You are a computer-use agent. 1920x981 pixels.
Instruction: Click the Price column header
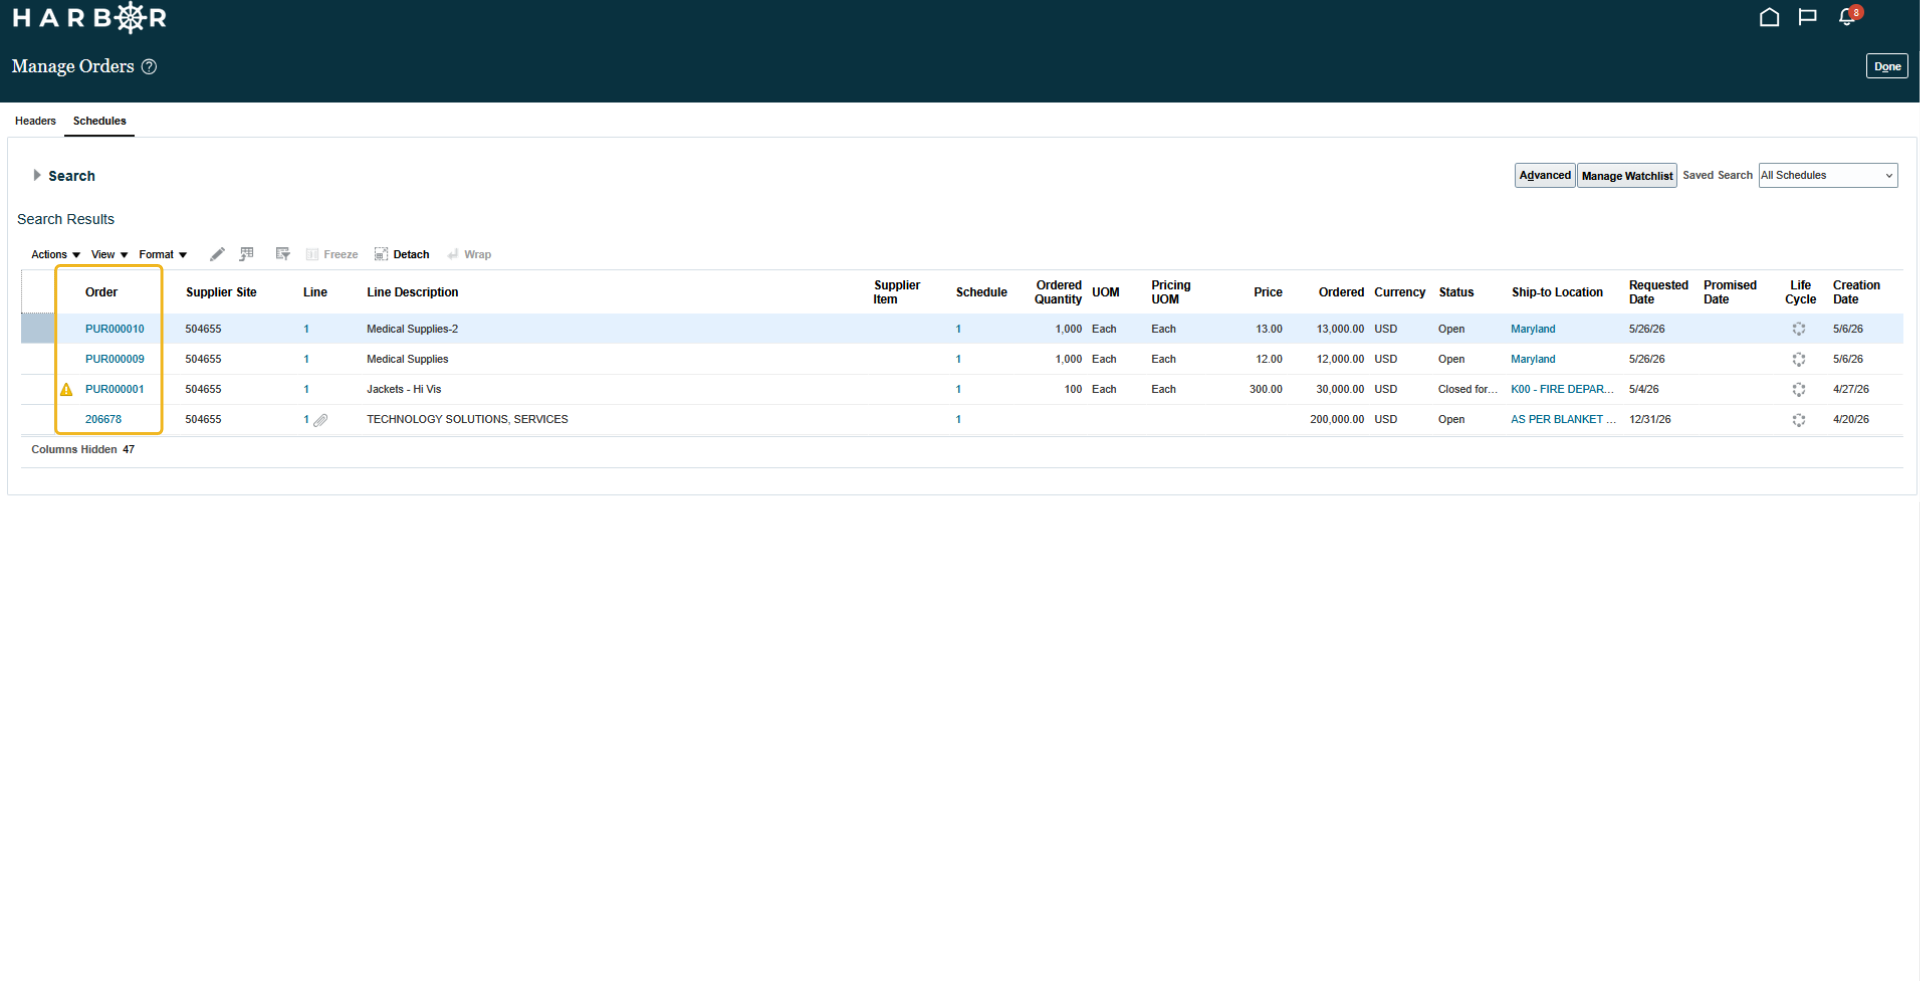(x=1268, y=293)
